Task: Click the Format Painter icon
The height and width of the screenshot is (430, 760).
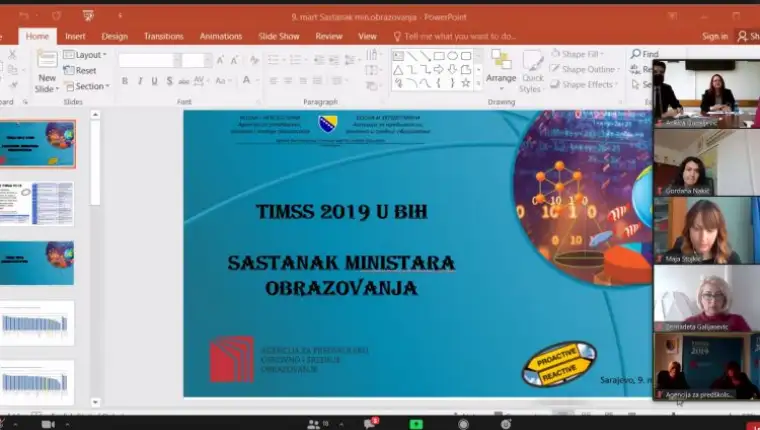Action: tap(14, 85)
